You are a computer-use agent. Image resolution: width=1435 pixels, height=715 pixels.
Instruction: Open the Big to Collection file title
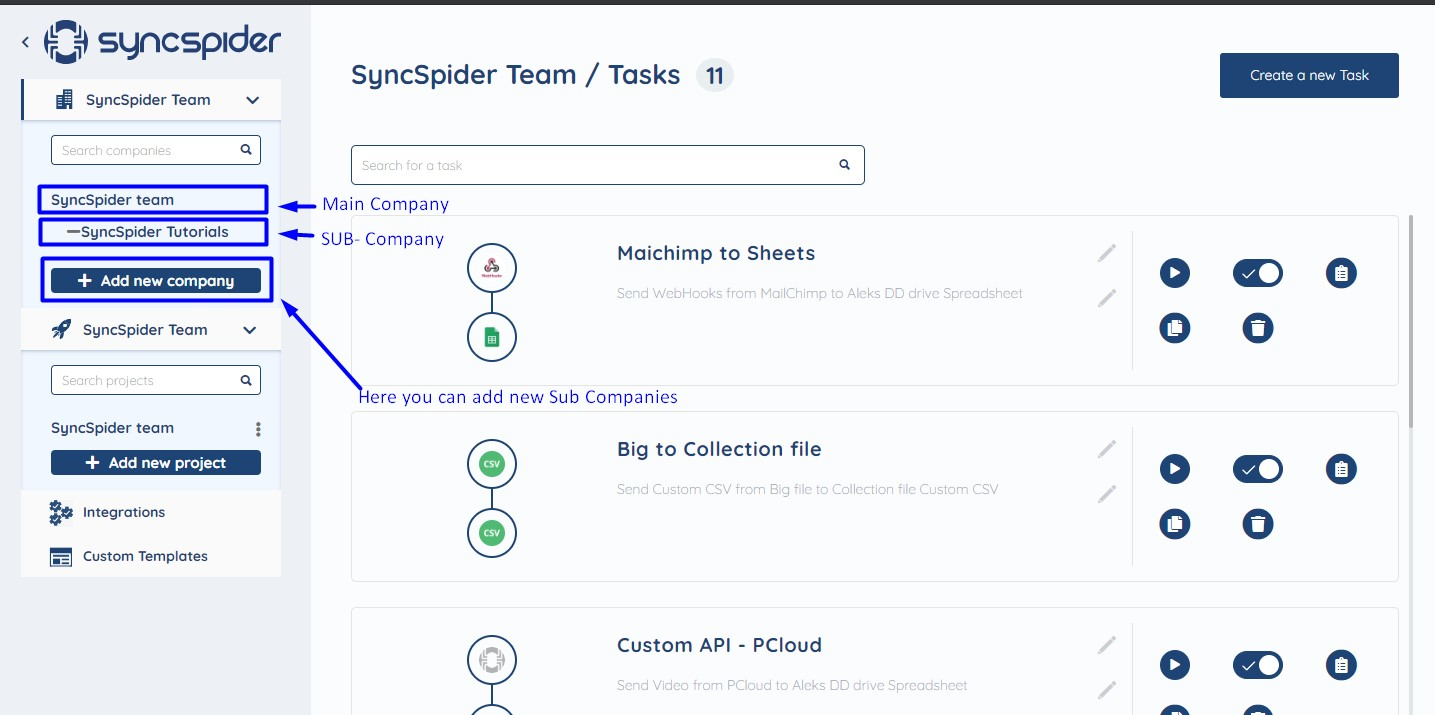tap(719, 449)
